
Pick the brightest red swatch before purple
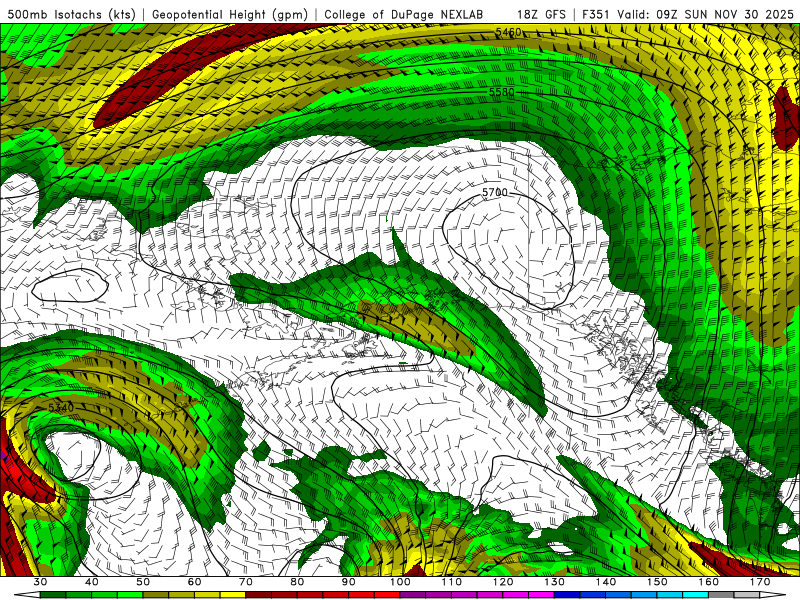[387, 595]
